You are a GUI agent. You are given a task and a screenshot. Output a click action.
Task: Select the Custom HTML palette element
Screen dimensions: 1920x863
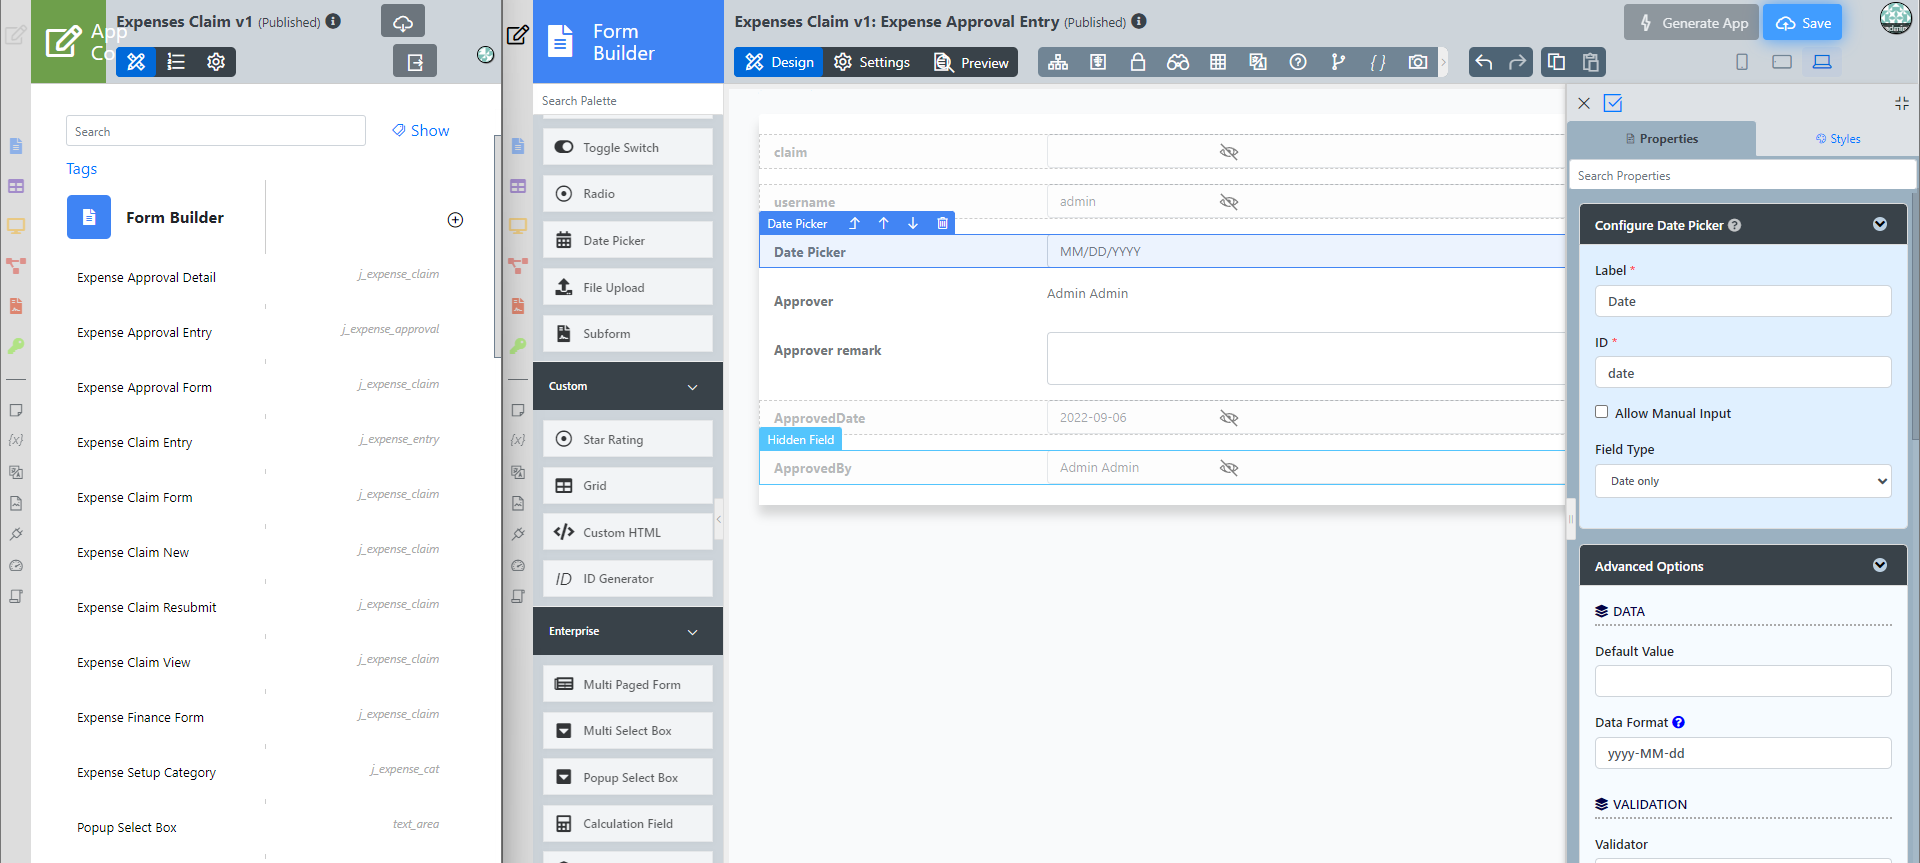pos(628,532)
